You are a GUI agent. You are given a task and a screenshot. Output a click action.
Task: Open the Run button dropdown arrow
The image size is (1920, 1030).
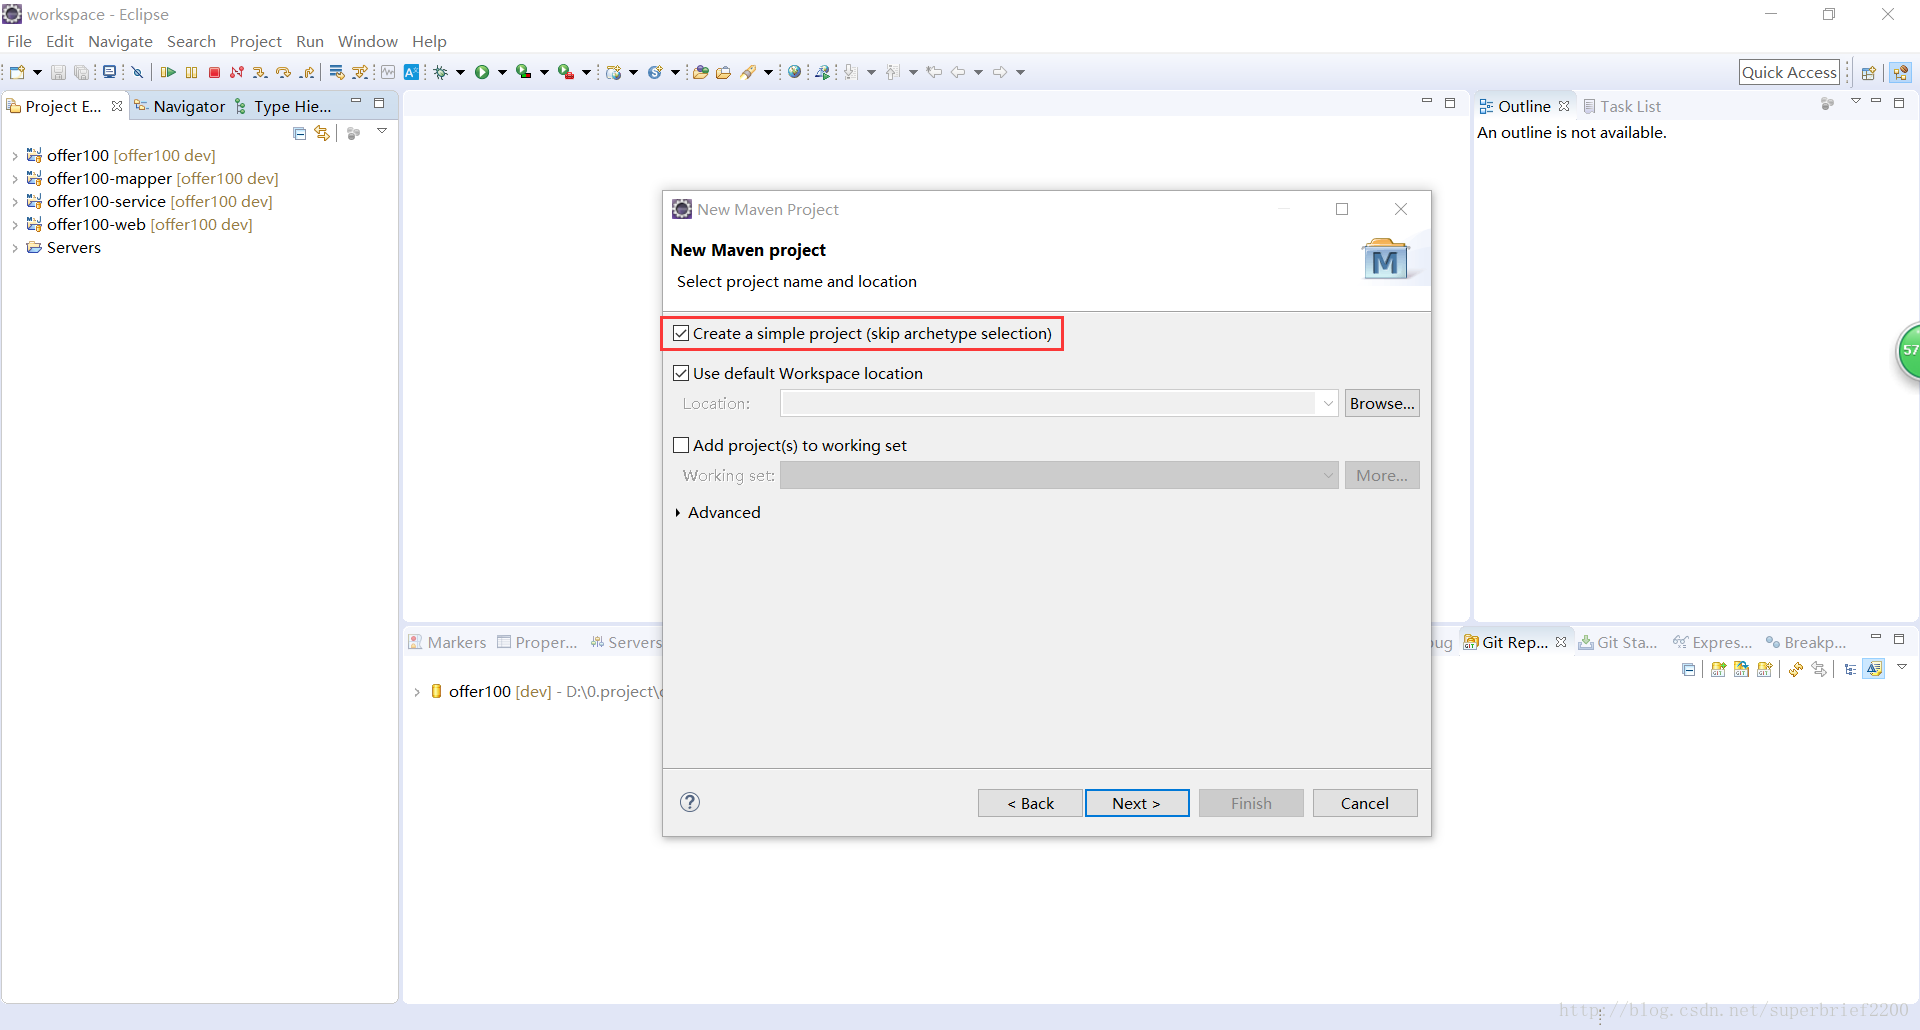(x=502, y=72)
